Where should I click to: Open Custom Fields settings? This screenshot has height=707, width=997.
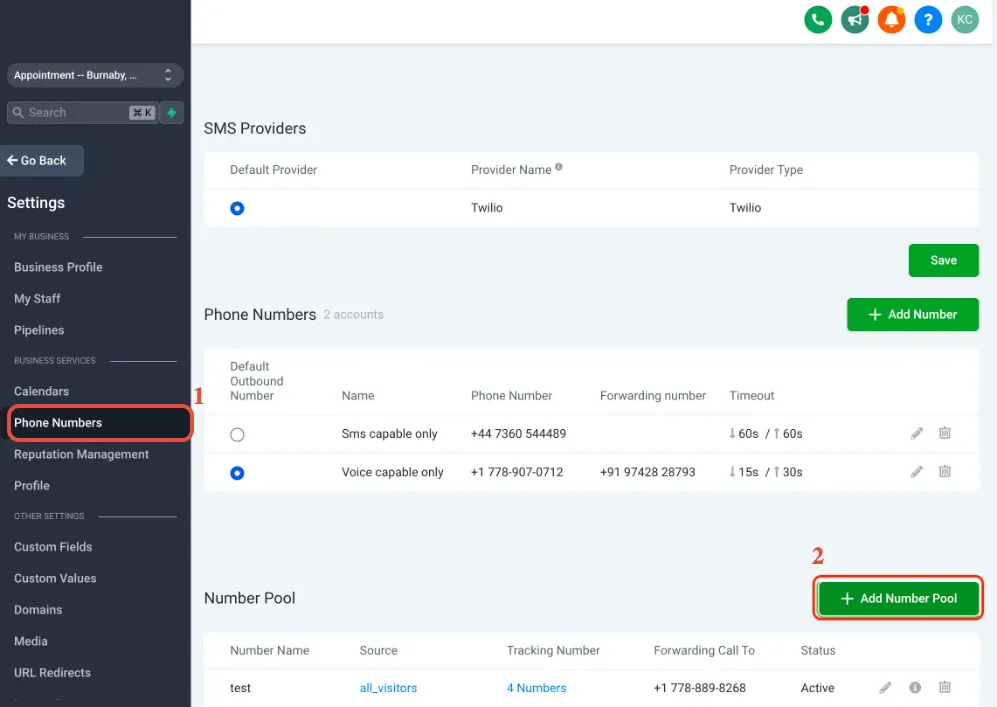pos(53,547)
